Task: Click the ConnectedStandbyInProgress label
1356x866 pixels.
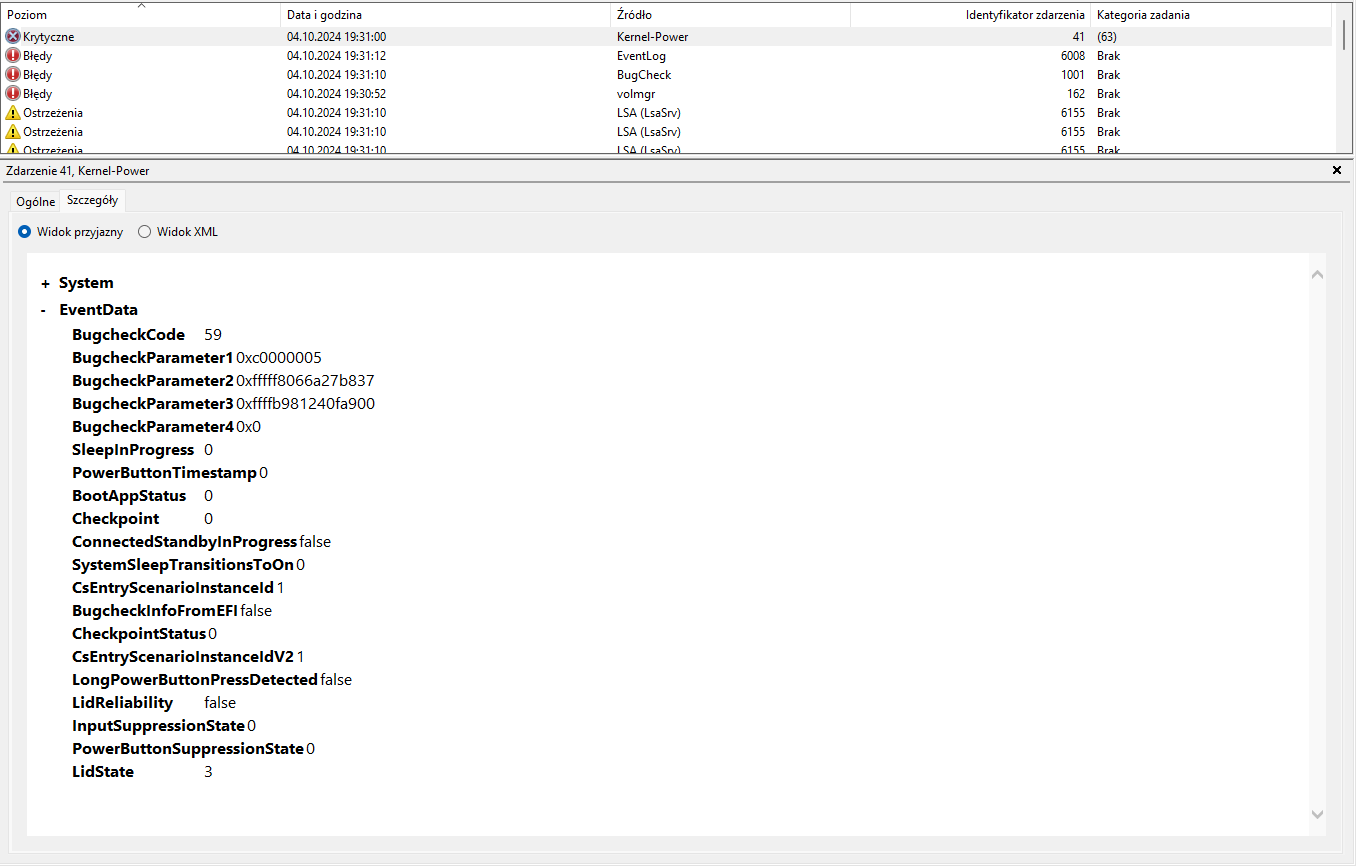Action: (x=185, y=542)
